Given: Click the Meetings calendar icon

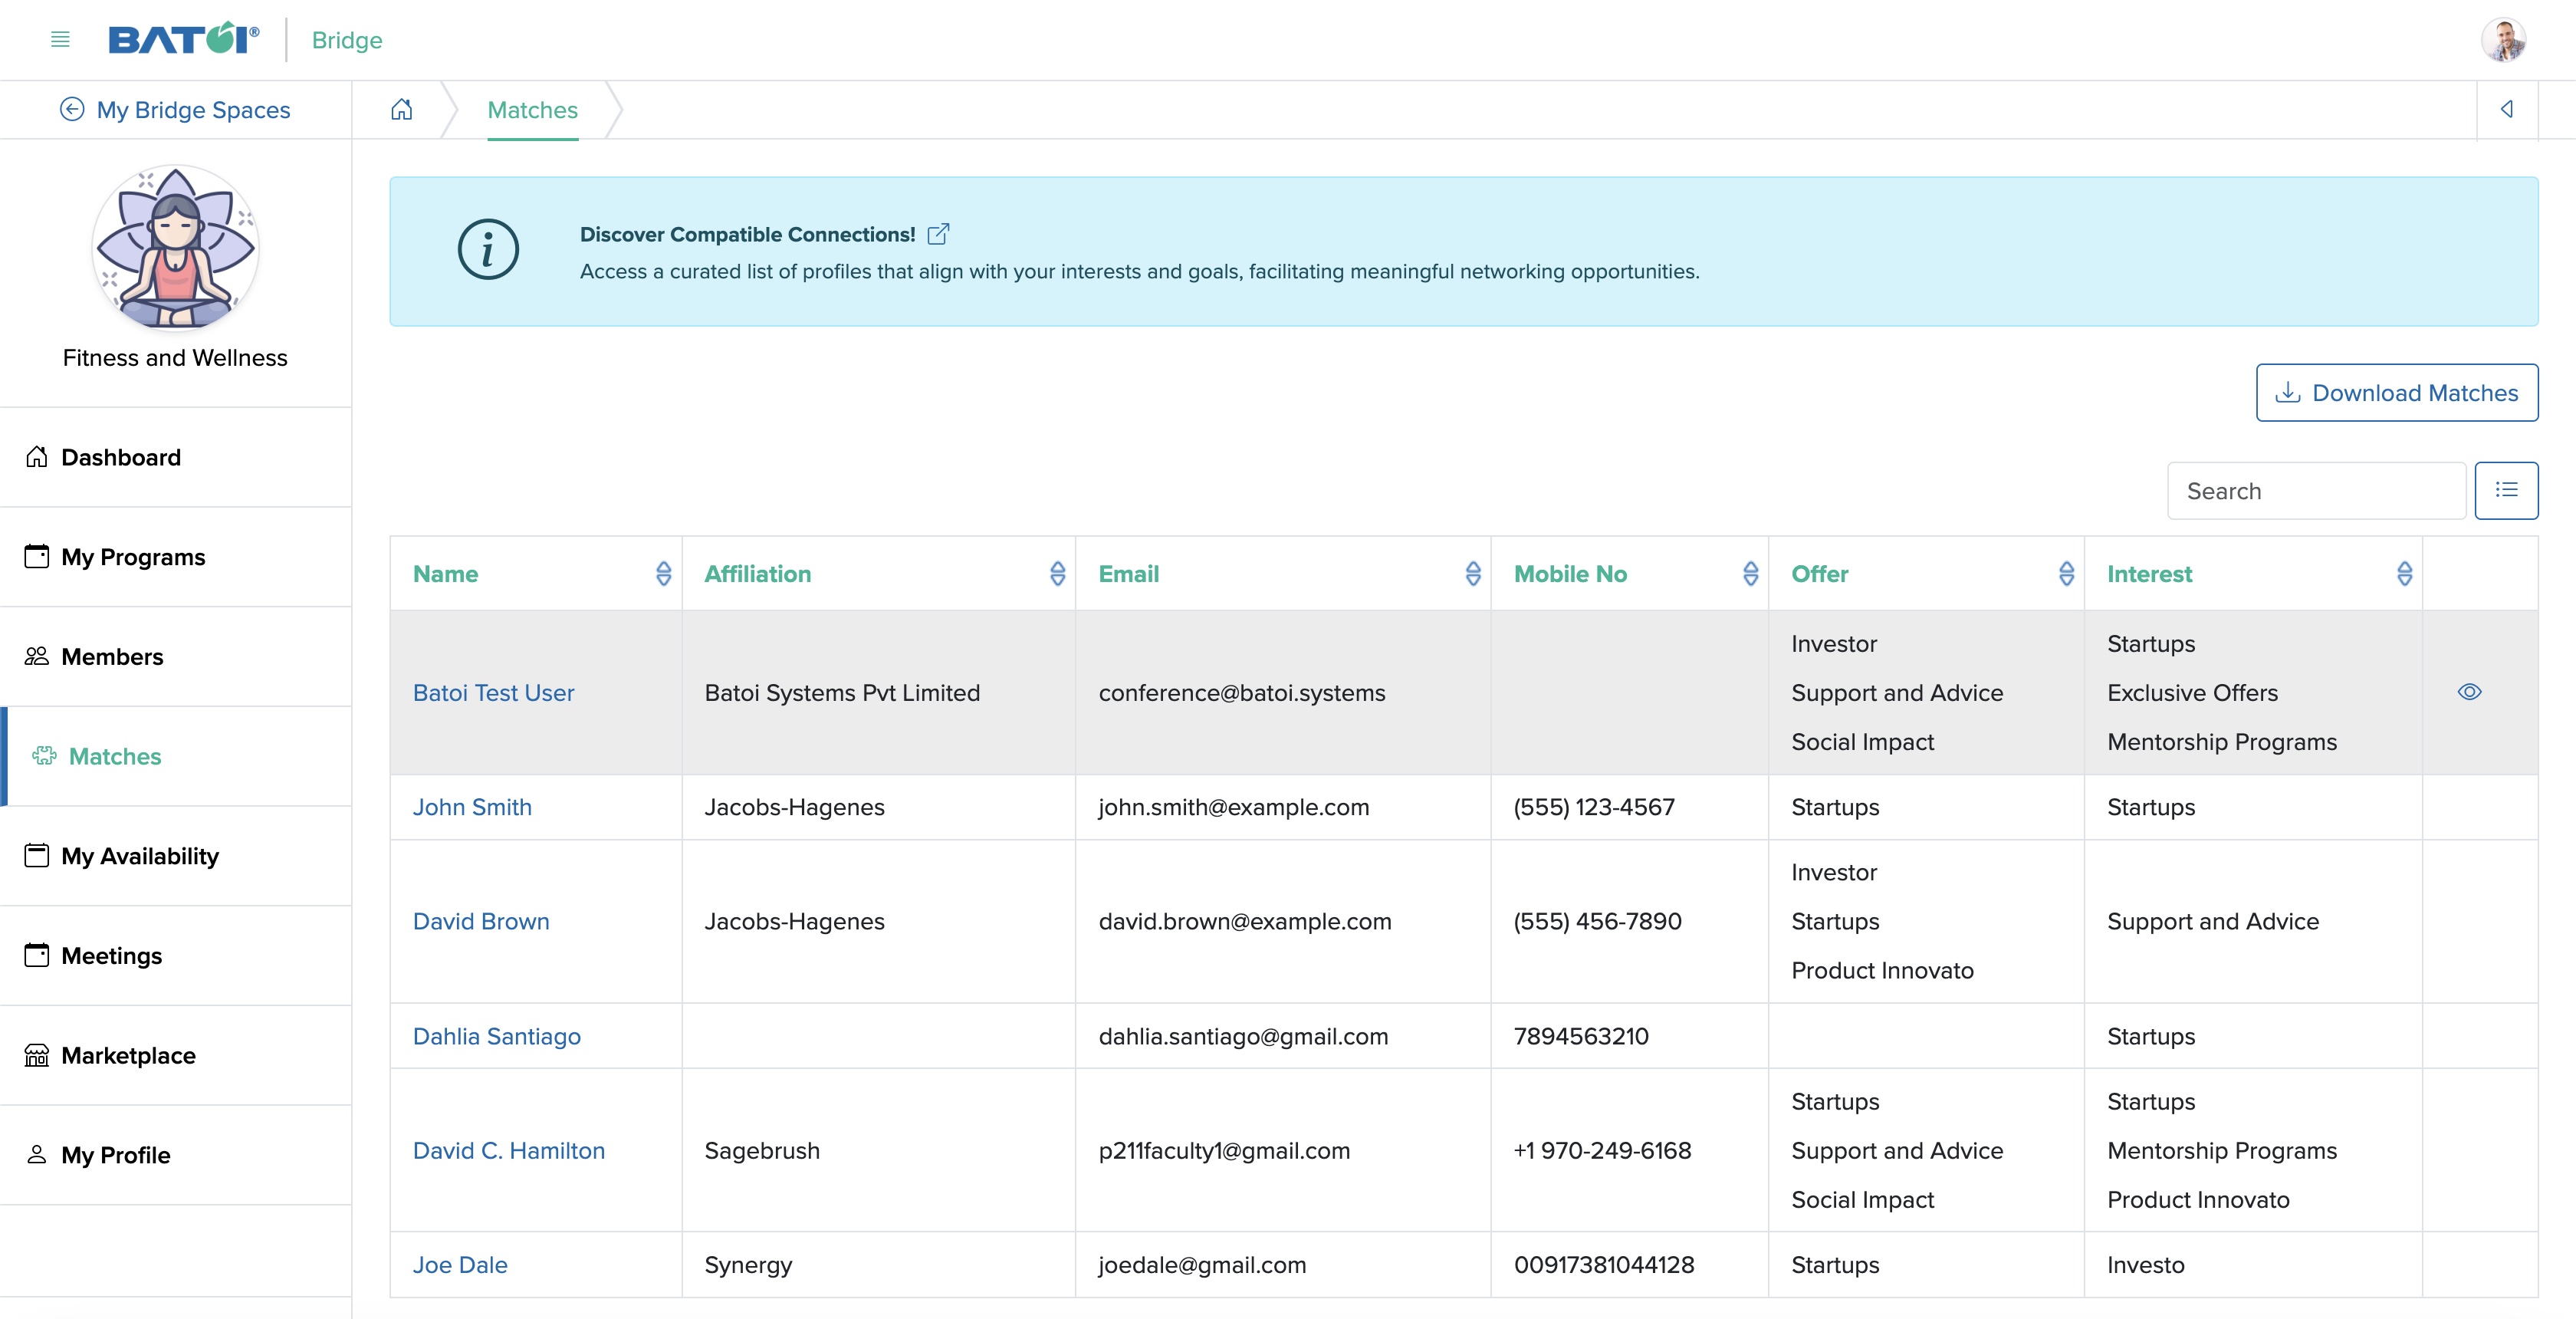Looking at the screenshot, I should (37, 955).
